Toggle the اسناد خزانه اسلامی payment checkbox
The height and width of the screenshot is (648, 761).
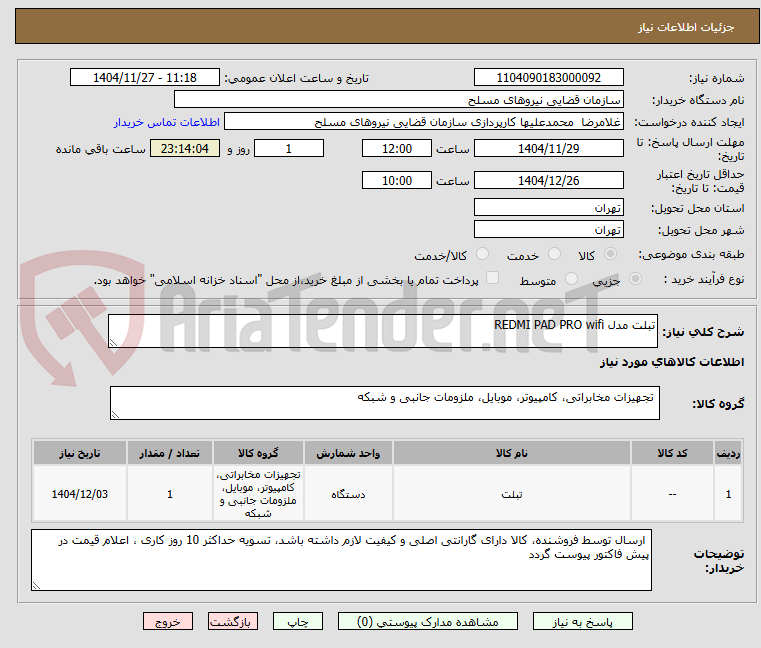(x=492, y=278)
